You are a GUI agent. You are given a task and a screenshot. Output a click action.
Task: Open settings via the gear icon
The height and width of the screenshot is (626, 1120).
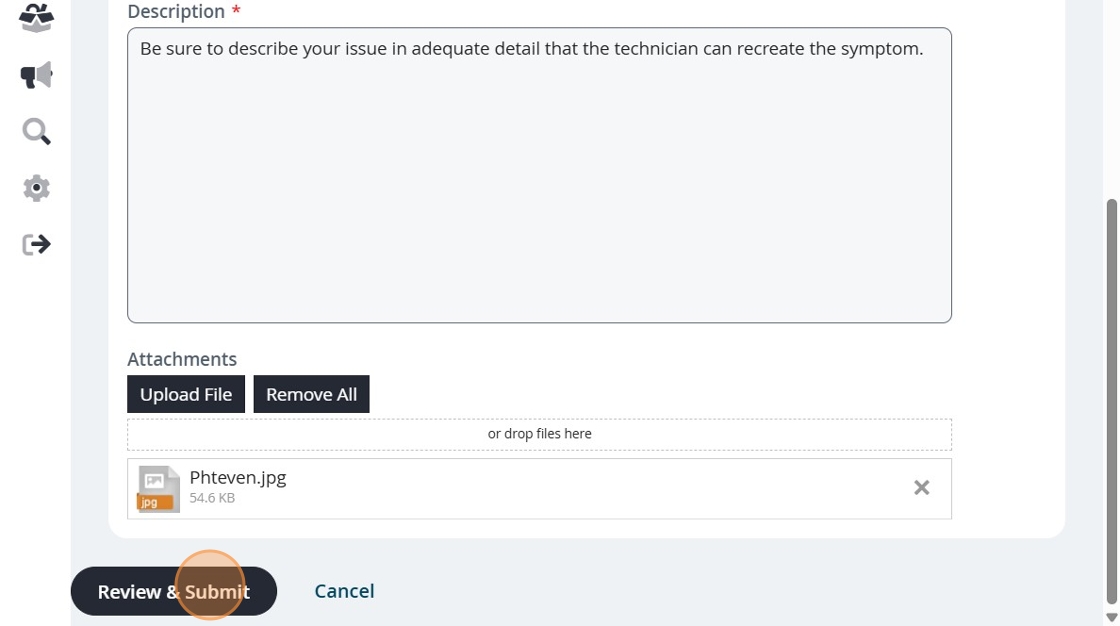(36, 188)
